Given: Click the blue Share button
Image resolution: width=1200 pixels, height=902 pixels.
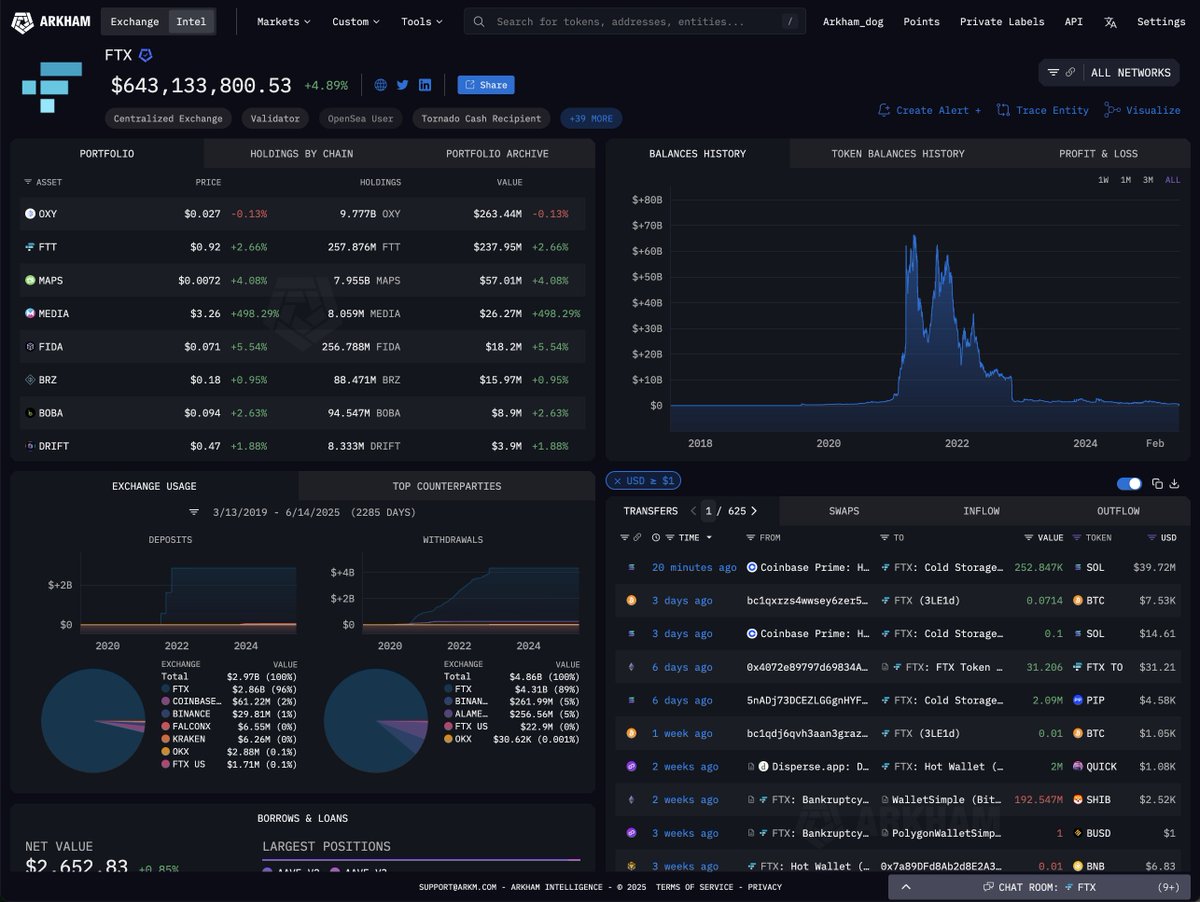Looking at the screenshot, I should point(486,85).
